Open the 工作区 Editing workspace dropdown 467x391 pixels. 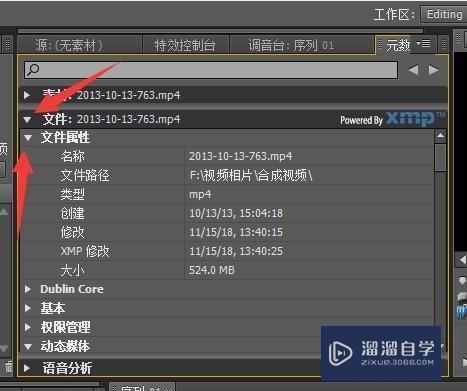(444, 14)
